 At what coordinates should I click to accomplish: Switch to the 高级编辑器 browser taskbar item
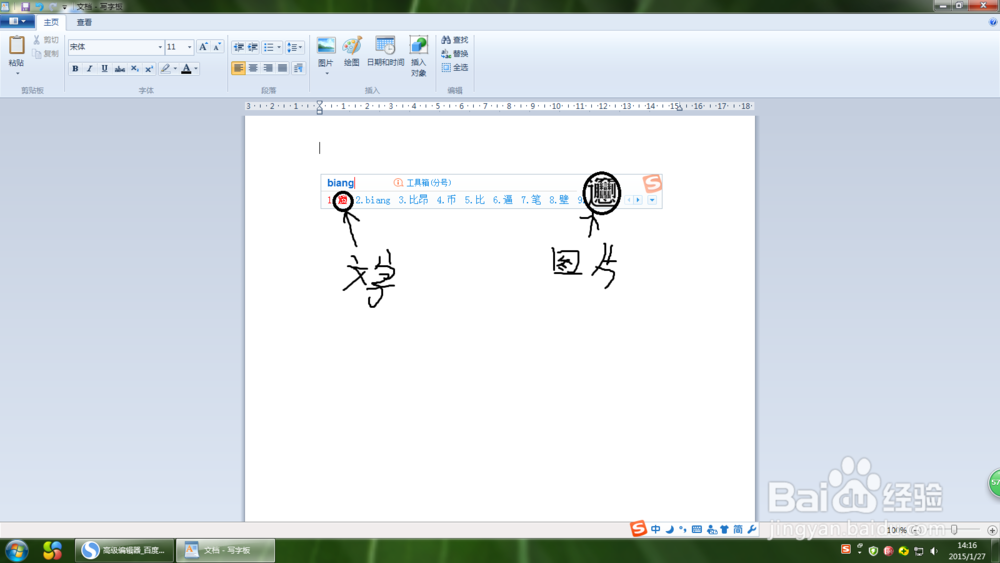(x=124, y=550)
